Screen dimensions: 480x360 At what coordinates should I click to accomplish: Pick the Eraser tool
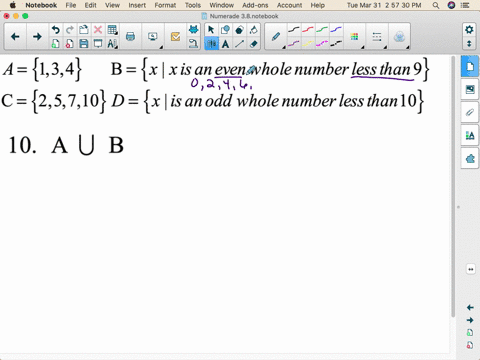pos(253,44)
